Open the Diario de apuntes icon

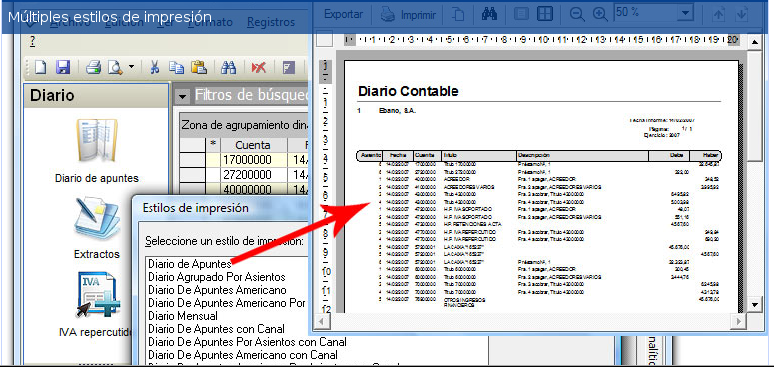(97, 140)
